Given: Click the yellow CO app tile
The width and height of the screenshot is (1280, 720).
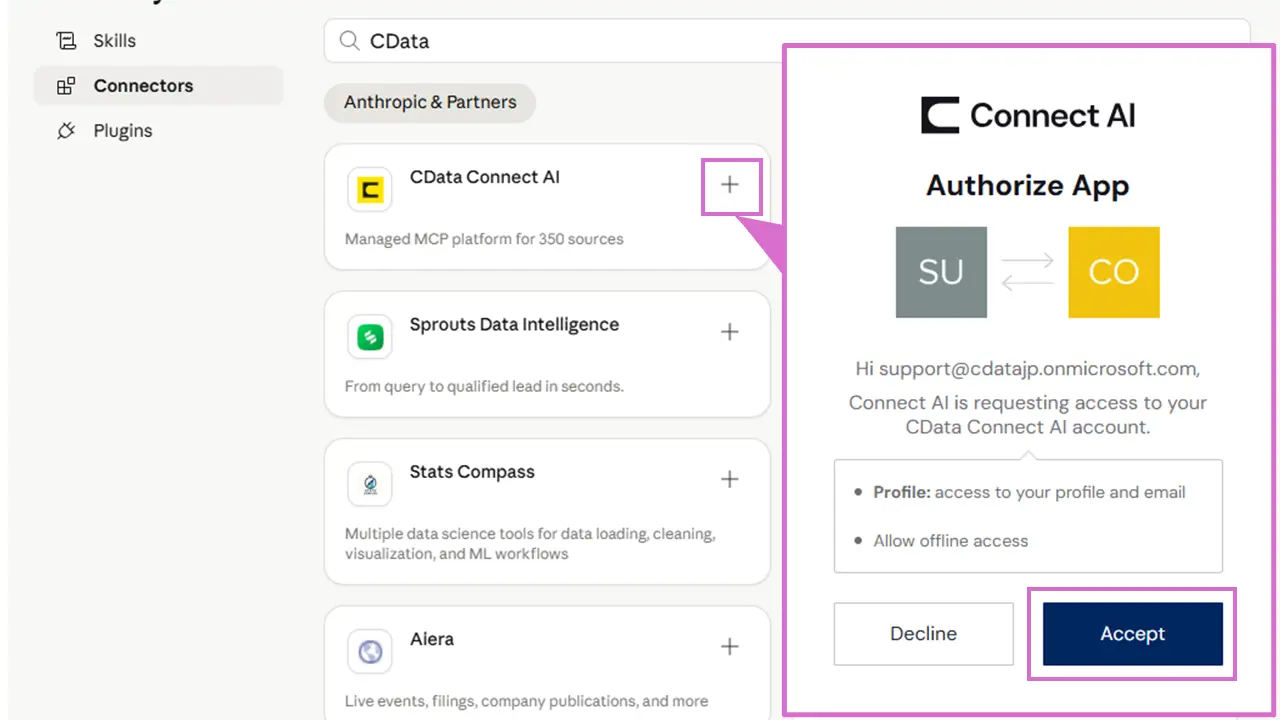Looking at the screenshot, I should tap(1113, 272).
